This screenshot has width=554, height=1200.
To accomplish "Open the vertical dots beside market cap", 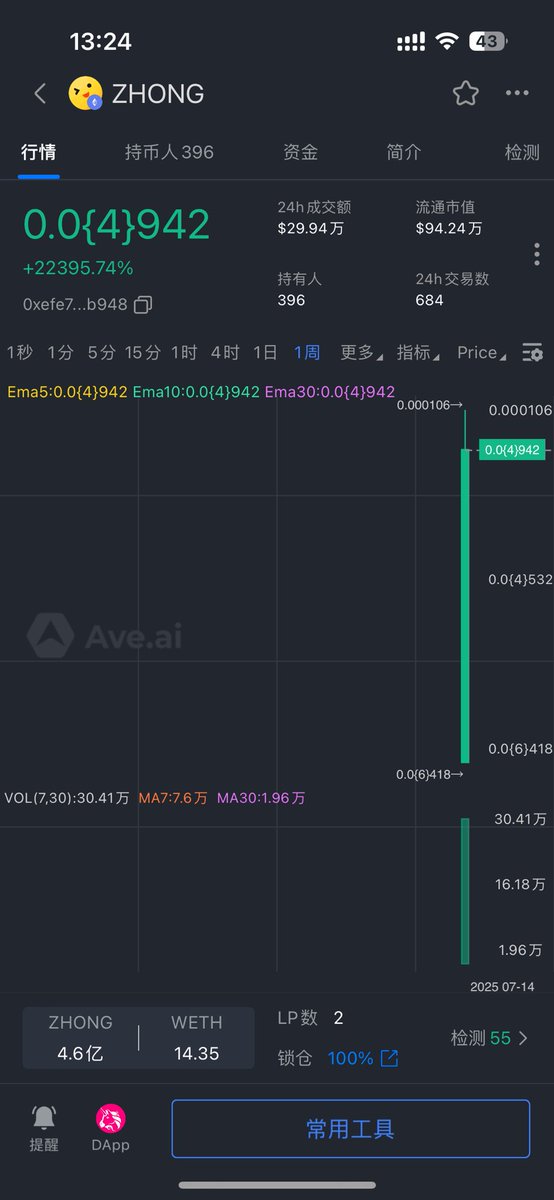I will [x=537, y=254].
